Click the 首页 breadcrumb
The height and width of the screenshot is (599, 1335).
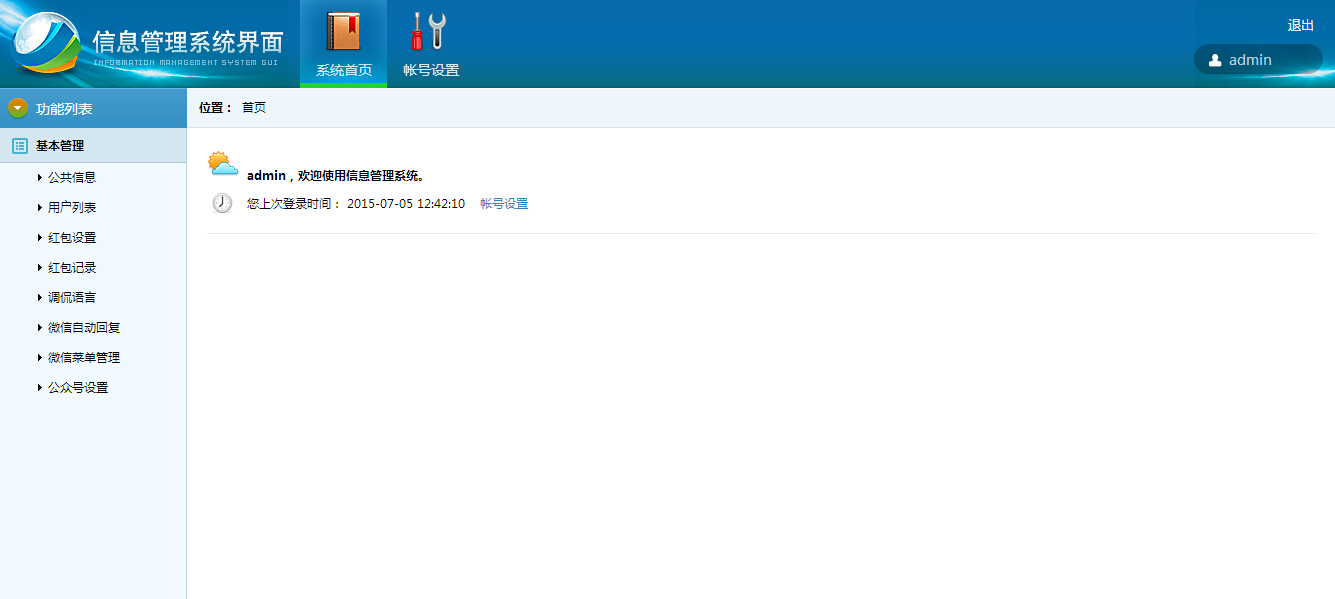254,108
